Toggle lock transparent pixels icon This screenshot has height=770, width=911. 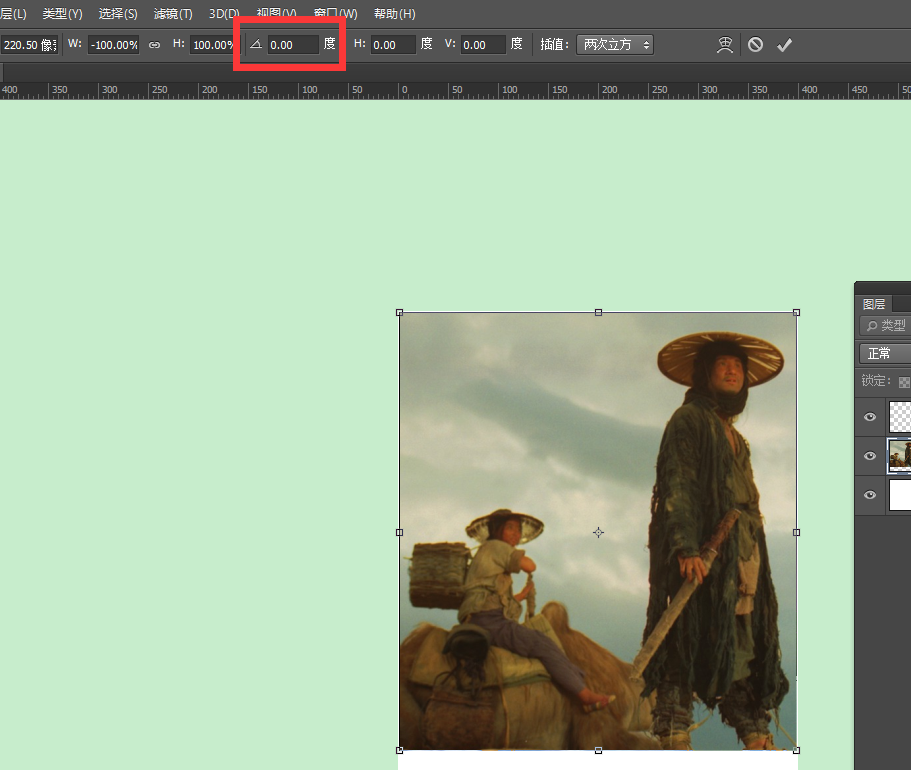(904, 382)
